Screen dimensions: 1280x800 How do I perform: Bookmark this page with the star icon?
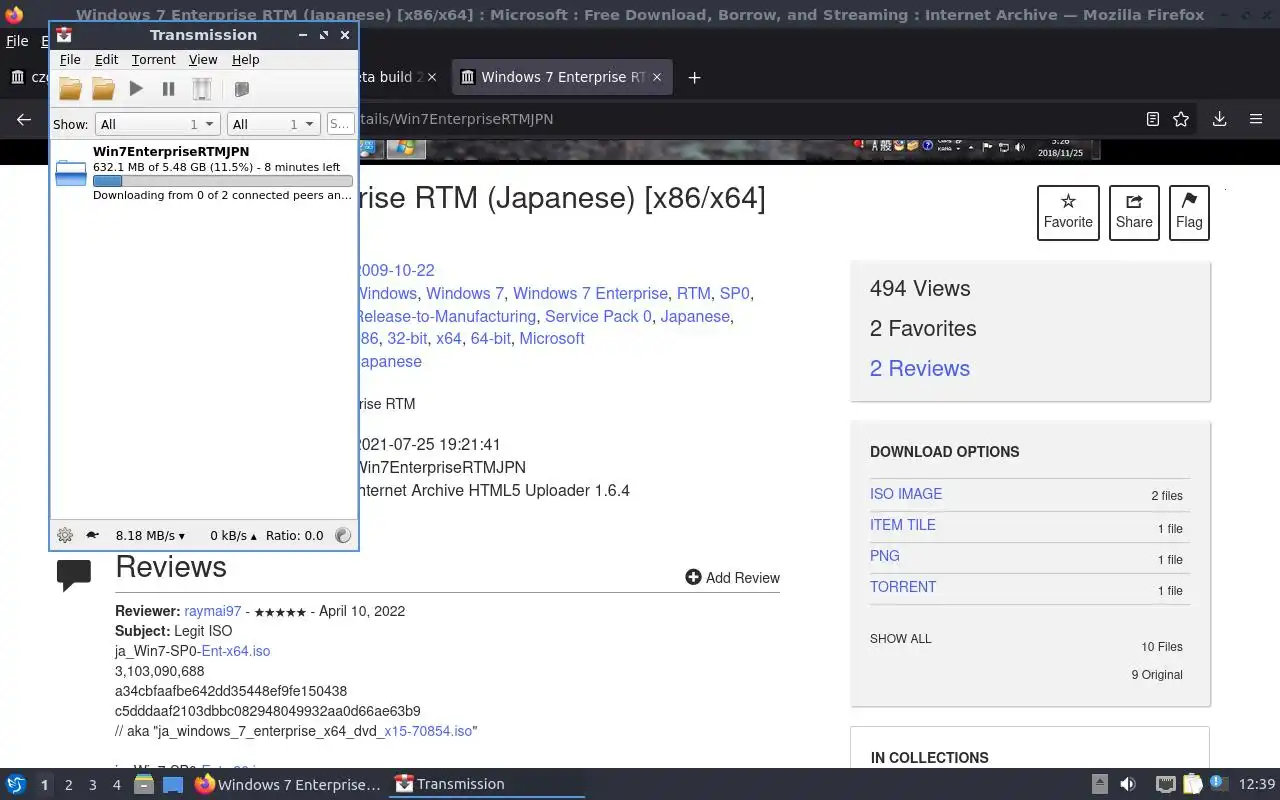[1181, 119]
